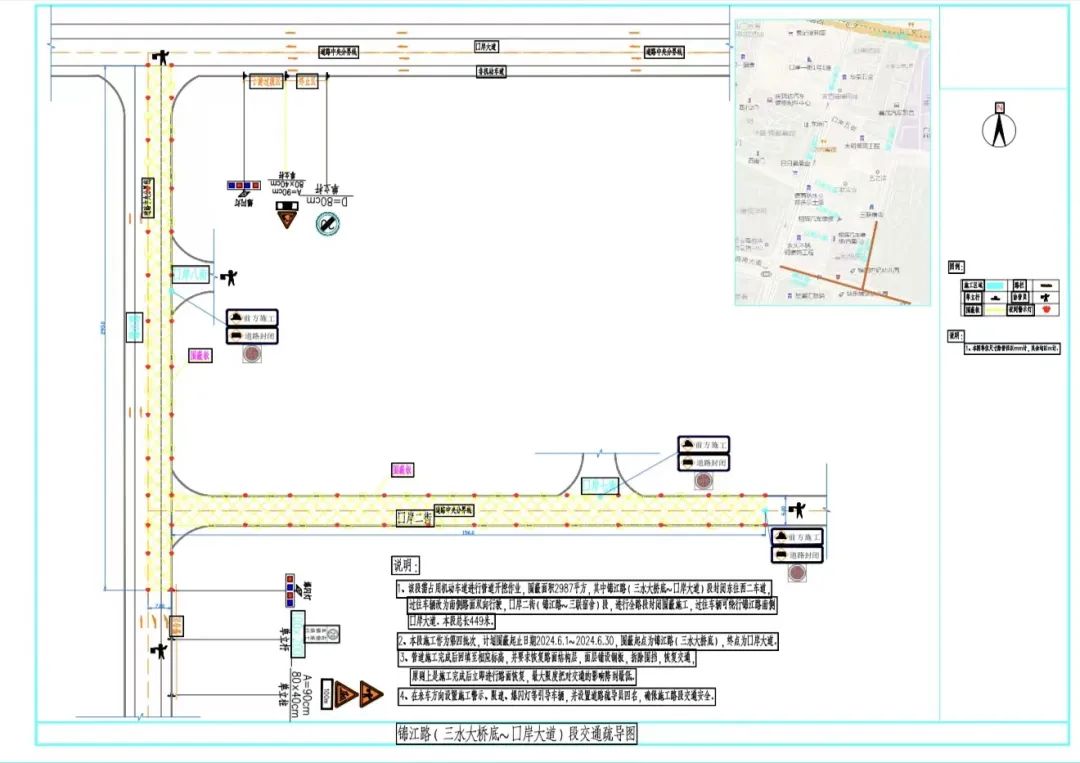1080x763 pixels.
Task: Click the north arrow compass symbol
Action: pos(999,125)
